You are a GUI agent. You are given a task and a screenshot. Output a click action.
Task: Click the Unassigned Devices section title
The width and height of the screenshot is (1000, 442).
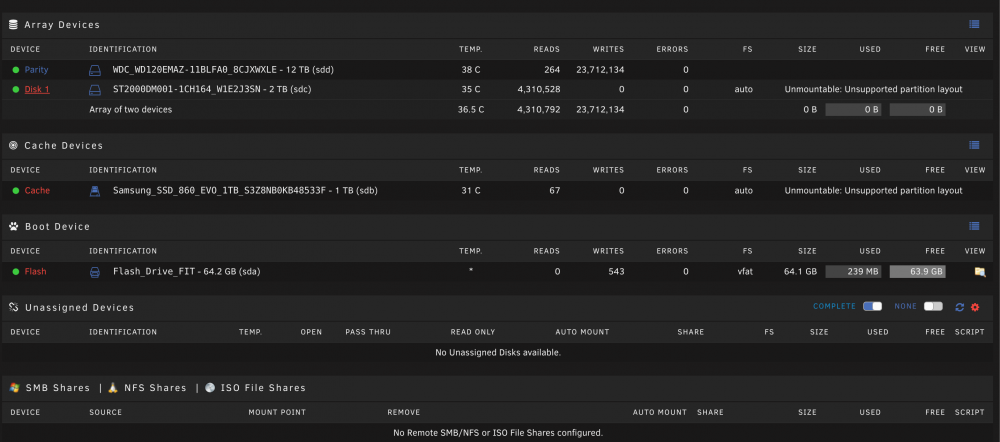pyautogui.click(x=79, y=307)
